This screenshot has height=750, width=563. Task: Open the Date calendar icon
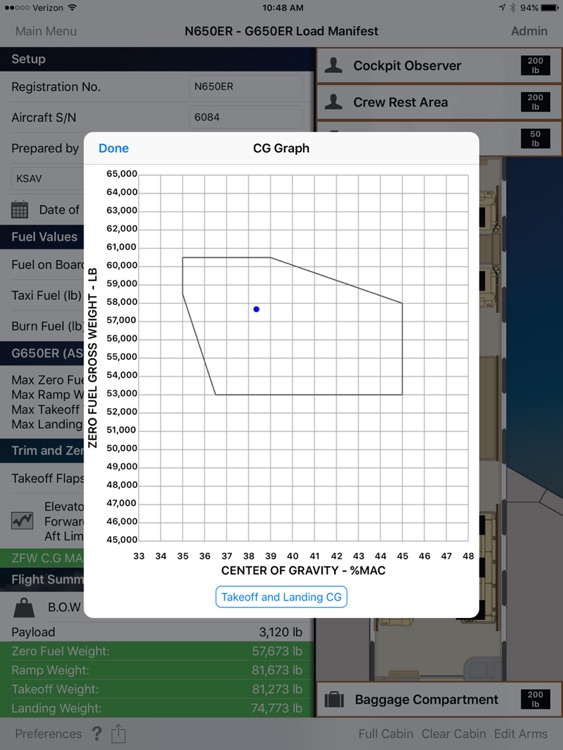point(20,210)
